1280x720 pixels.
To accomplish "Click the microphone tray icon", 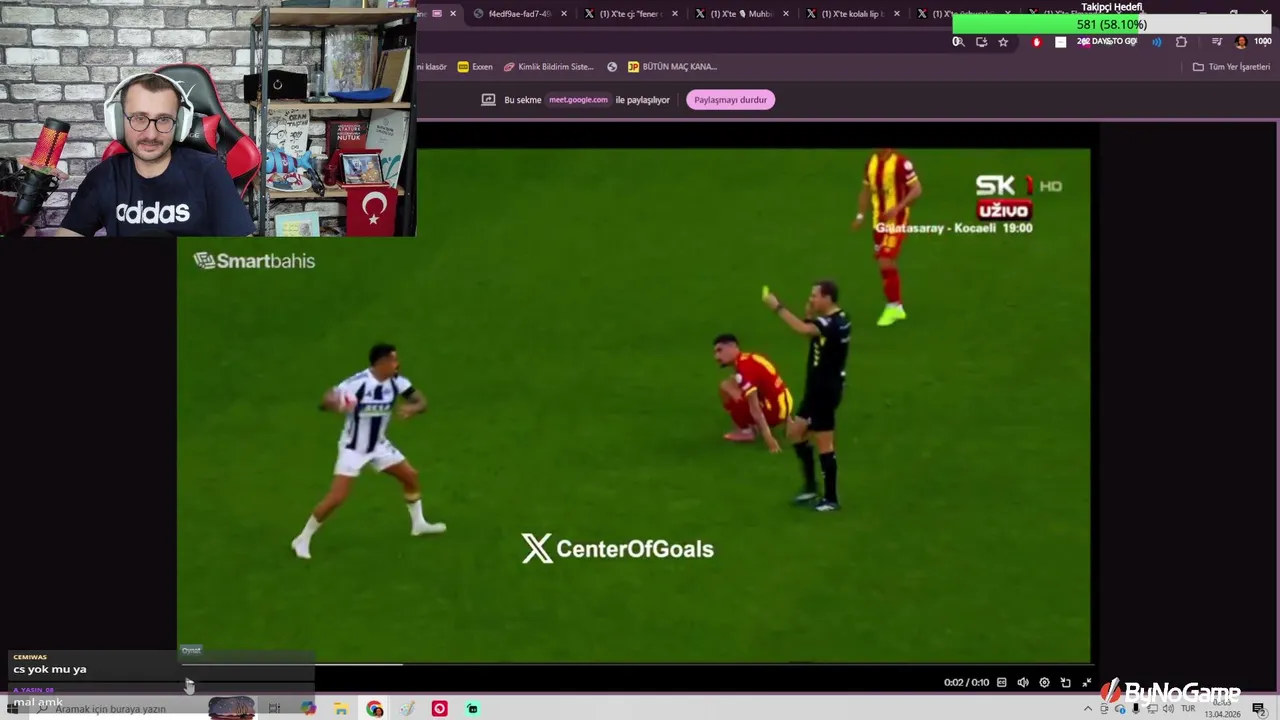I will pos(1136,709).
